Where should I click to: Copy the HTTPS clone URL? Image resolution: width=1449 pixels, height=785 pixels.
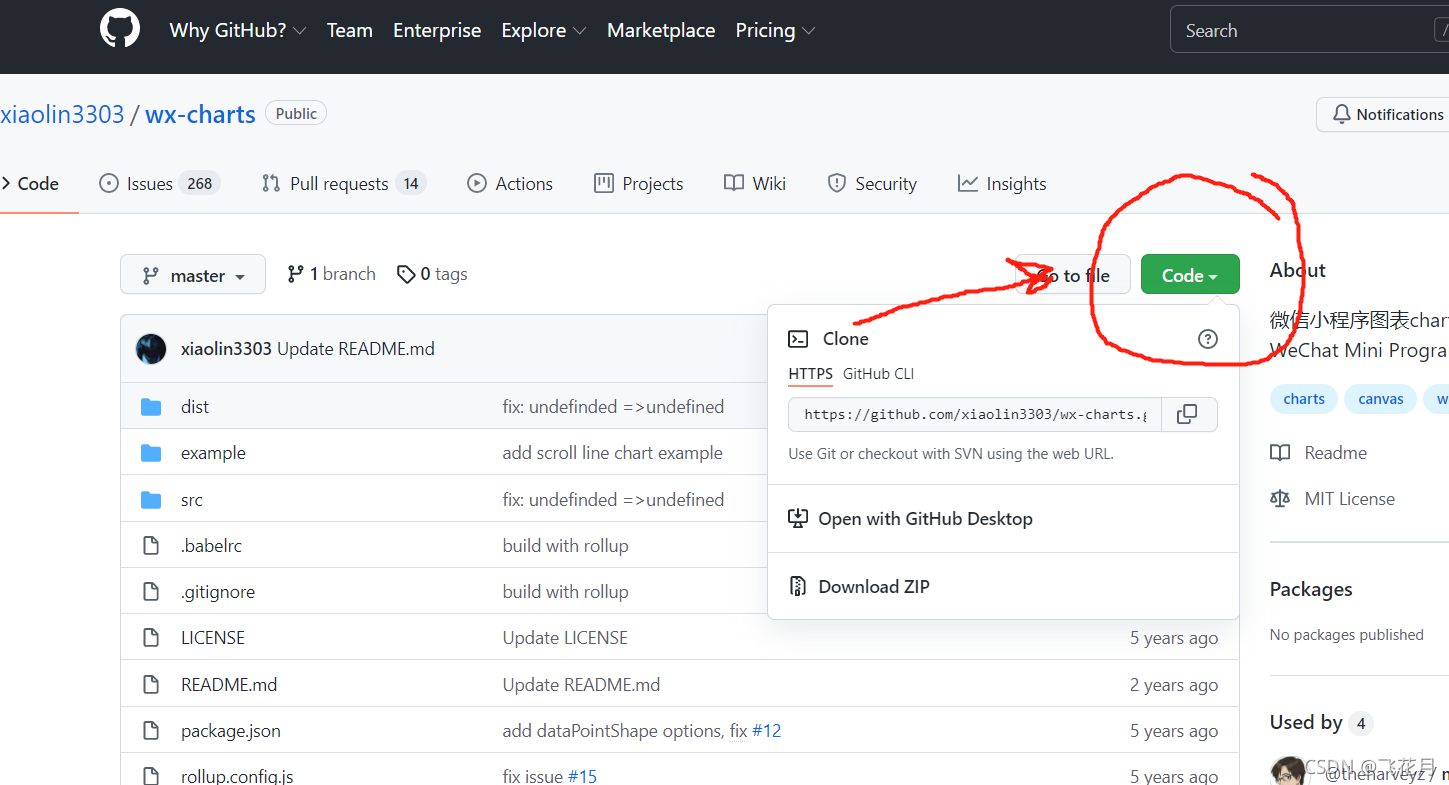[1188, 414]
